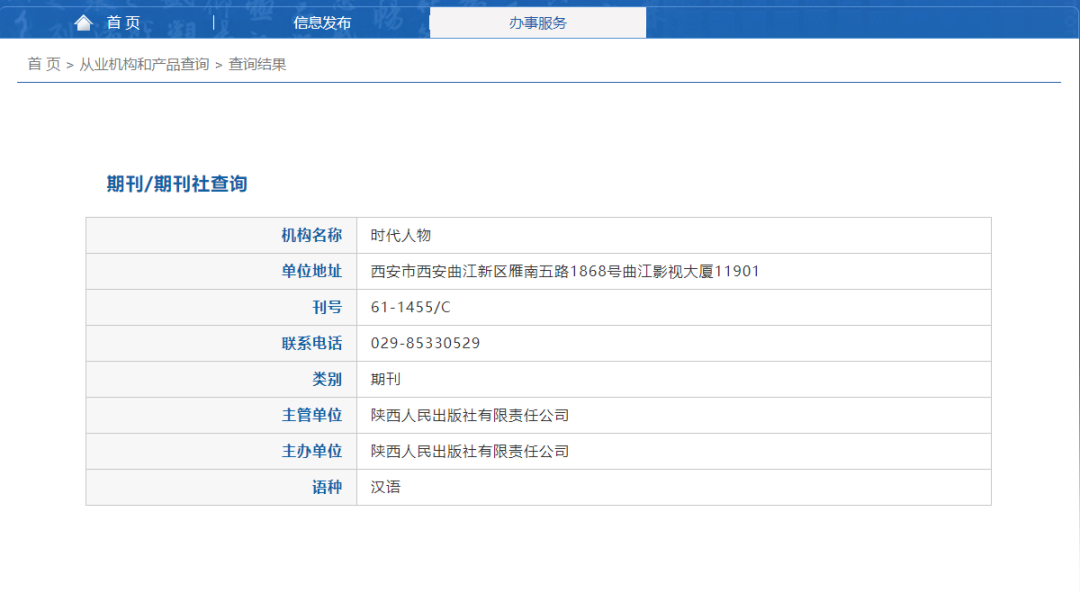Click the 主办单位 label cell
The width and height of the screenshot is (1080, 593).
pyautogui.click(x=221, y=451)
